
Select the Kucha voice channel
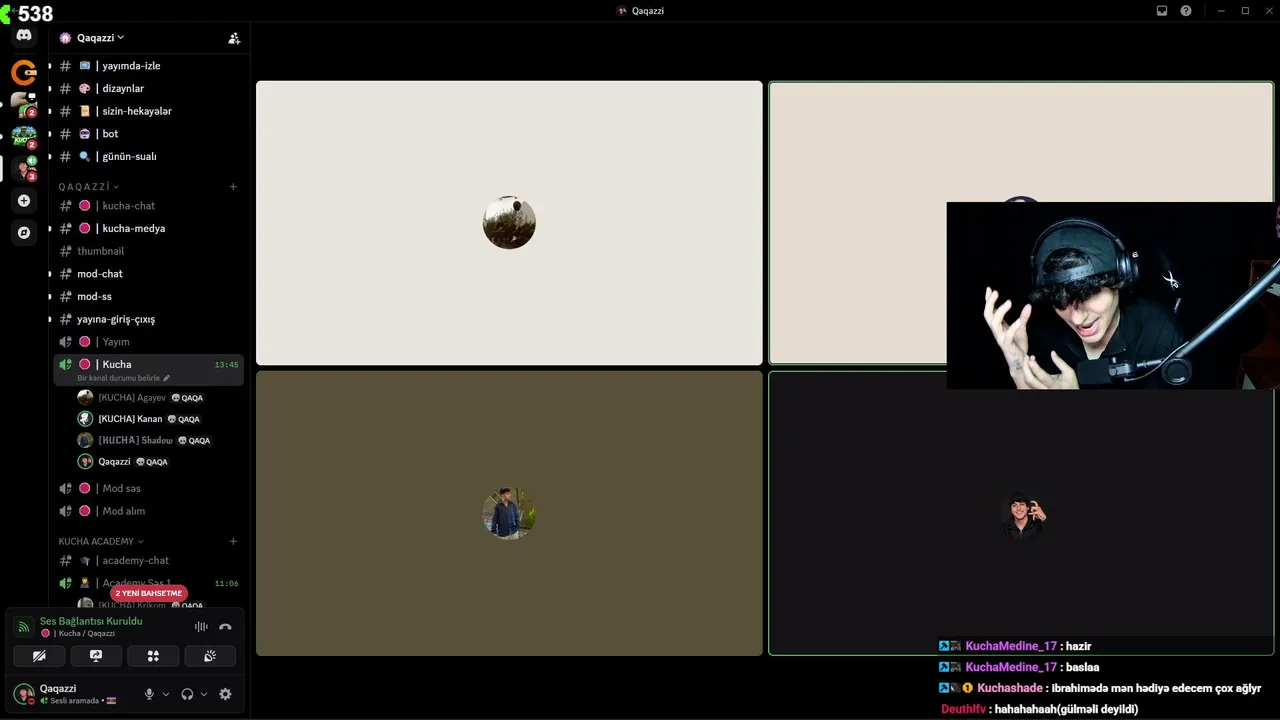point(148,369)
